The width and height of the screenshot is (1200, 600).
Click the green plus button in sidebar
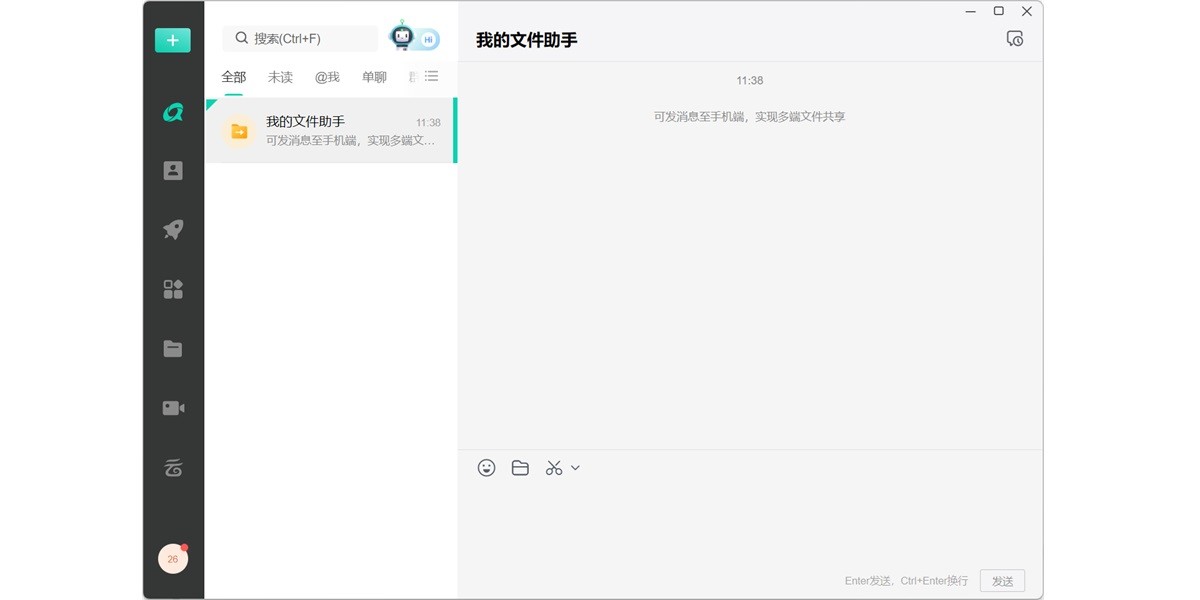pos(172,40)
